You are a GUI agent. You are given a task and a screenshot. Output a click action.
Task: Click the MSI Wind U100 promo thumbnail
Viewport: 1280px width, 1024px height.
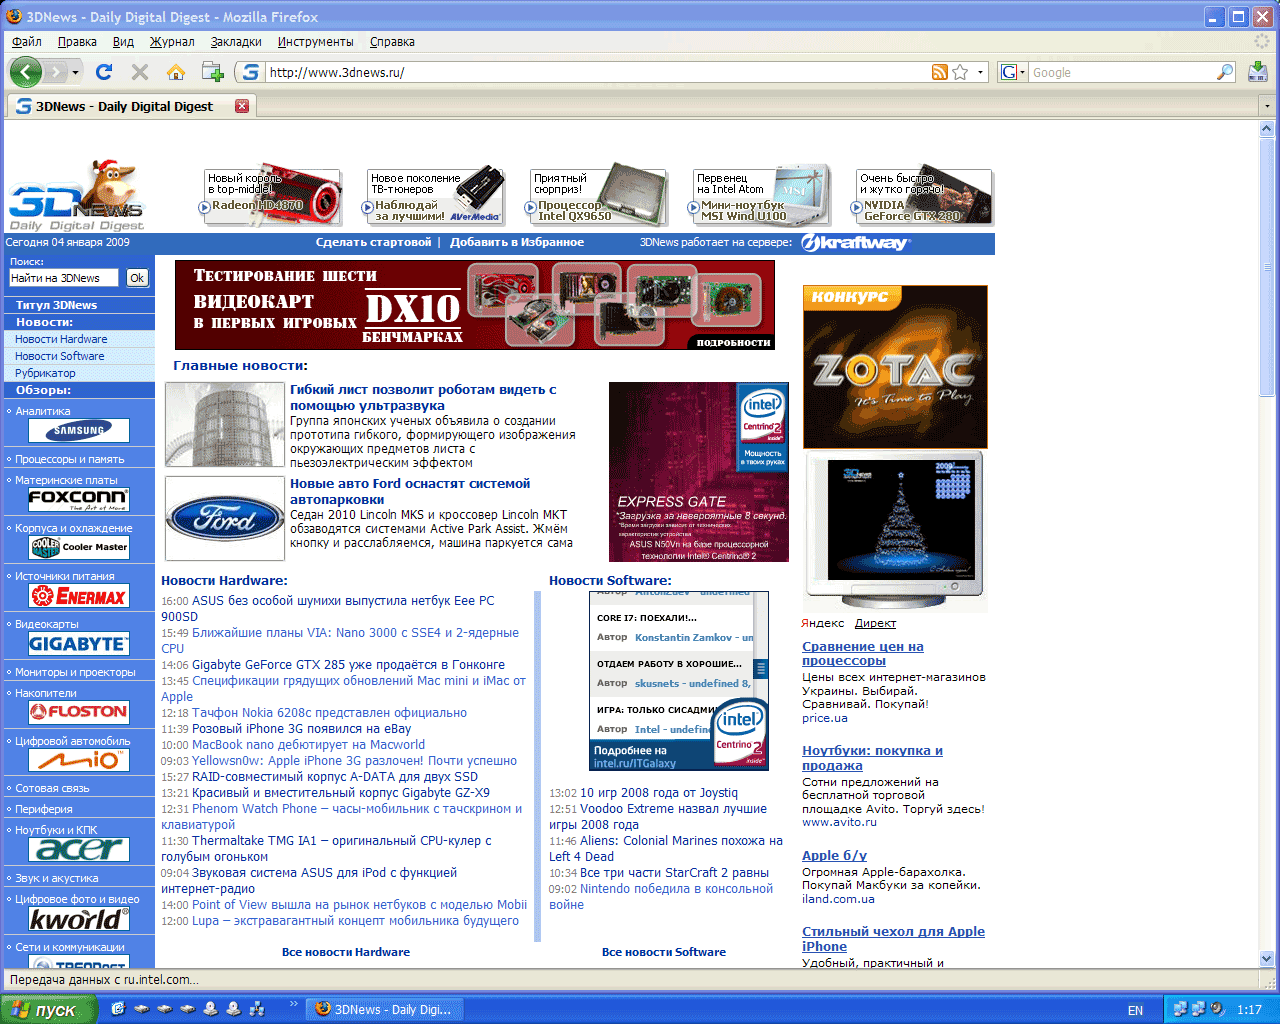761,196
